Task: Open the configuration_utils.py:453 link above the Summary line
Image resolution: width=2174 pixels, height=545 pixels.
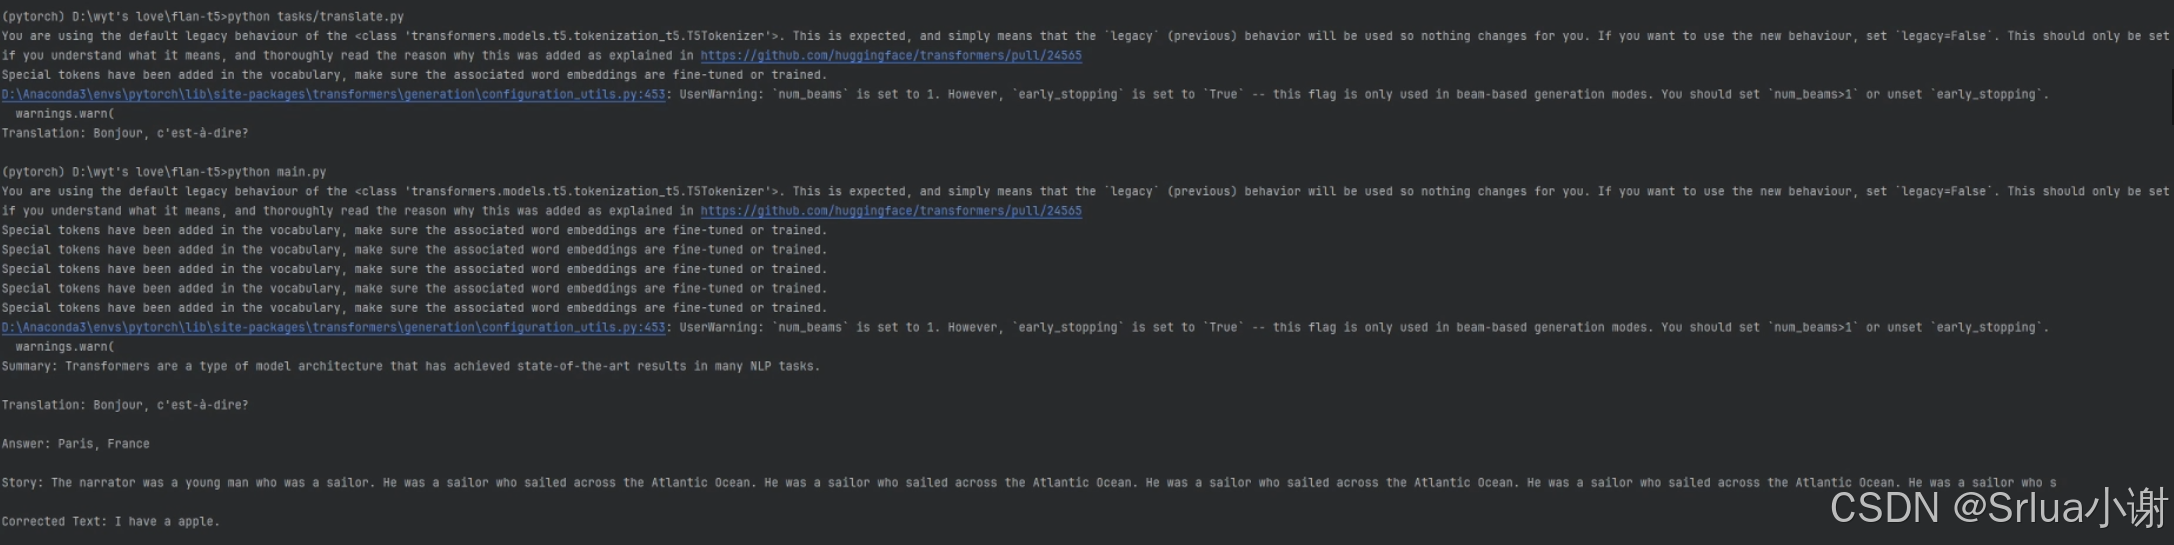Action: click(333, 328)
